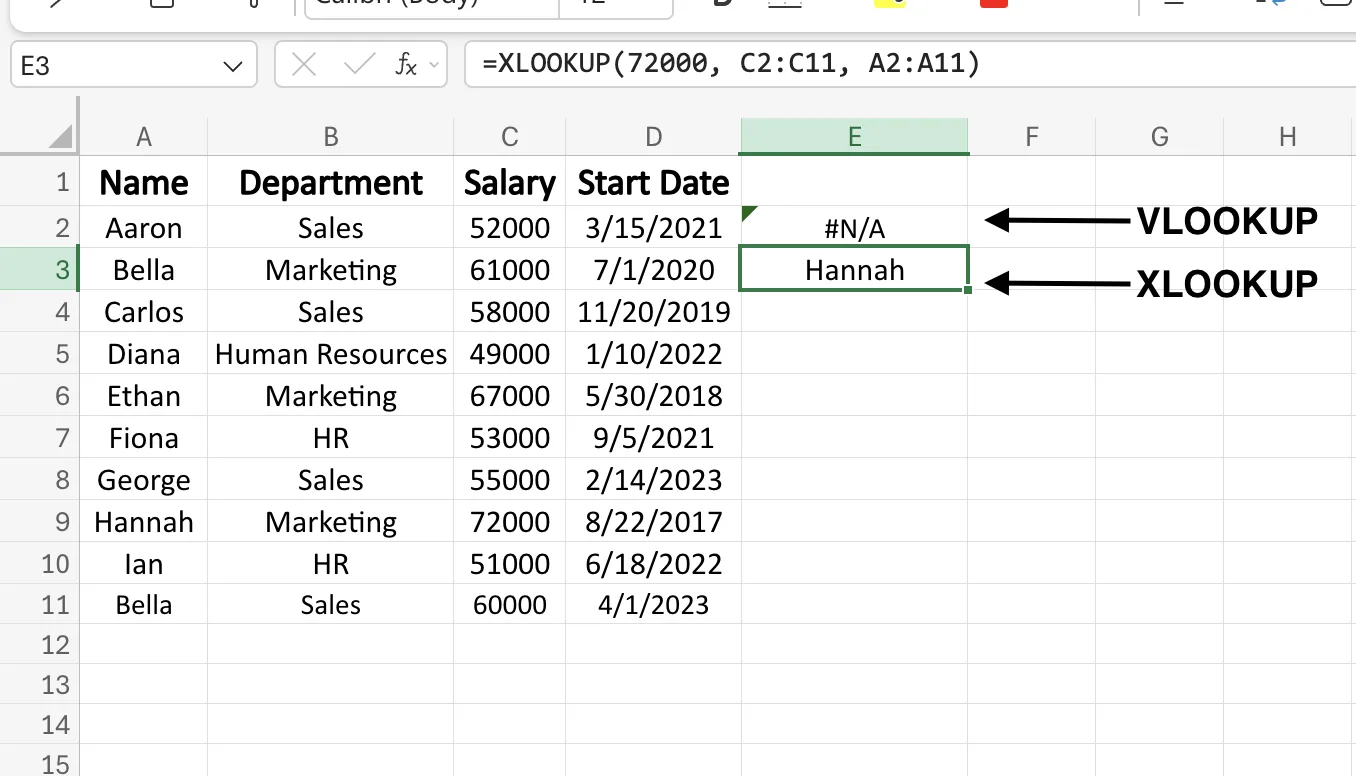1356x776 pixels.
Task: Select the "Hannah" cell in column A
Action: [144, 522]
